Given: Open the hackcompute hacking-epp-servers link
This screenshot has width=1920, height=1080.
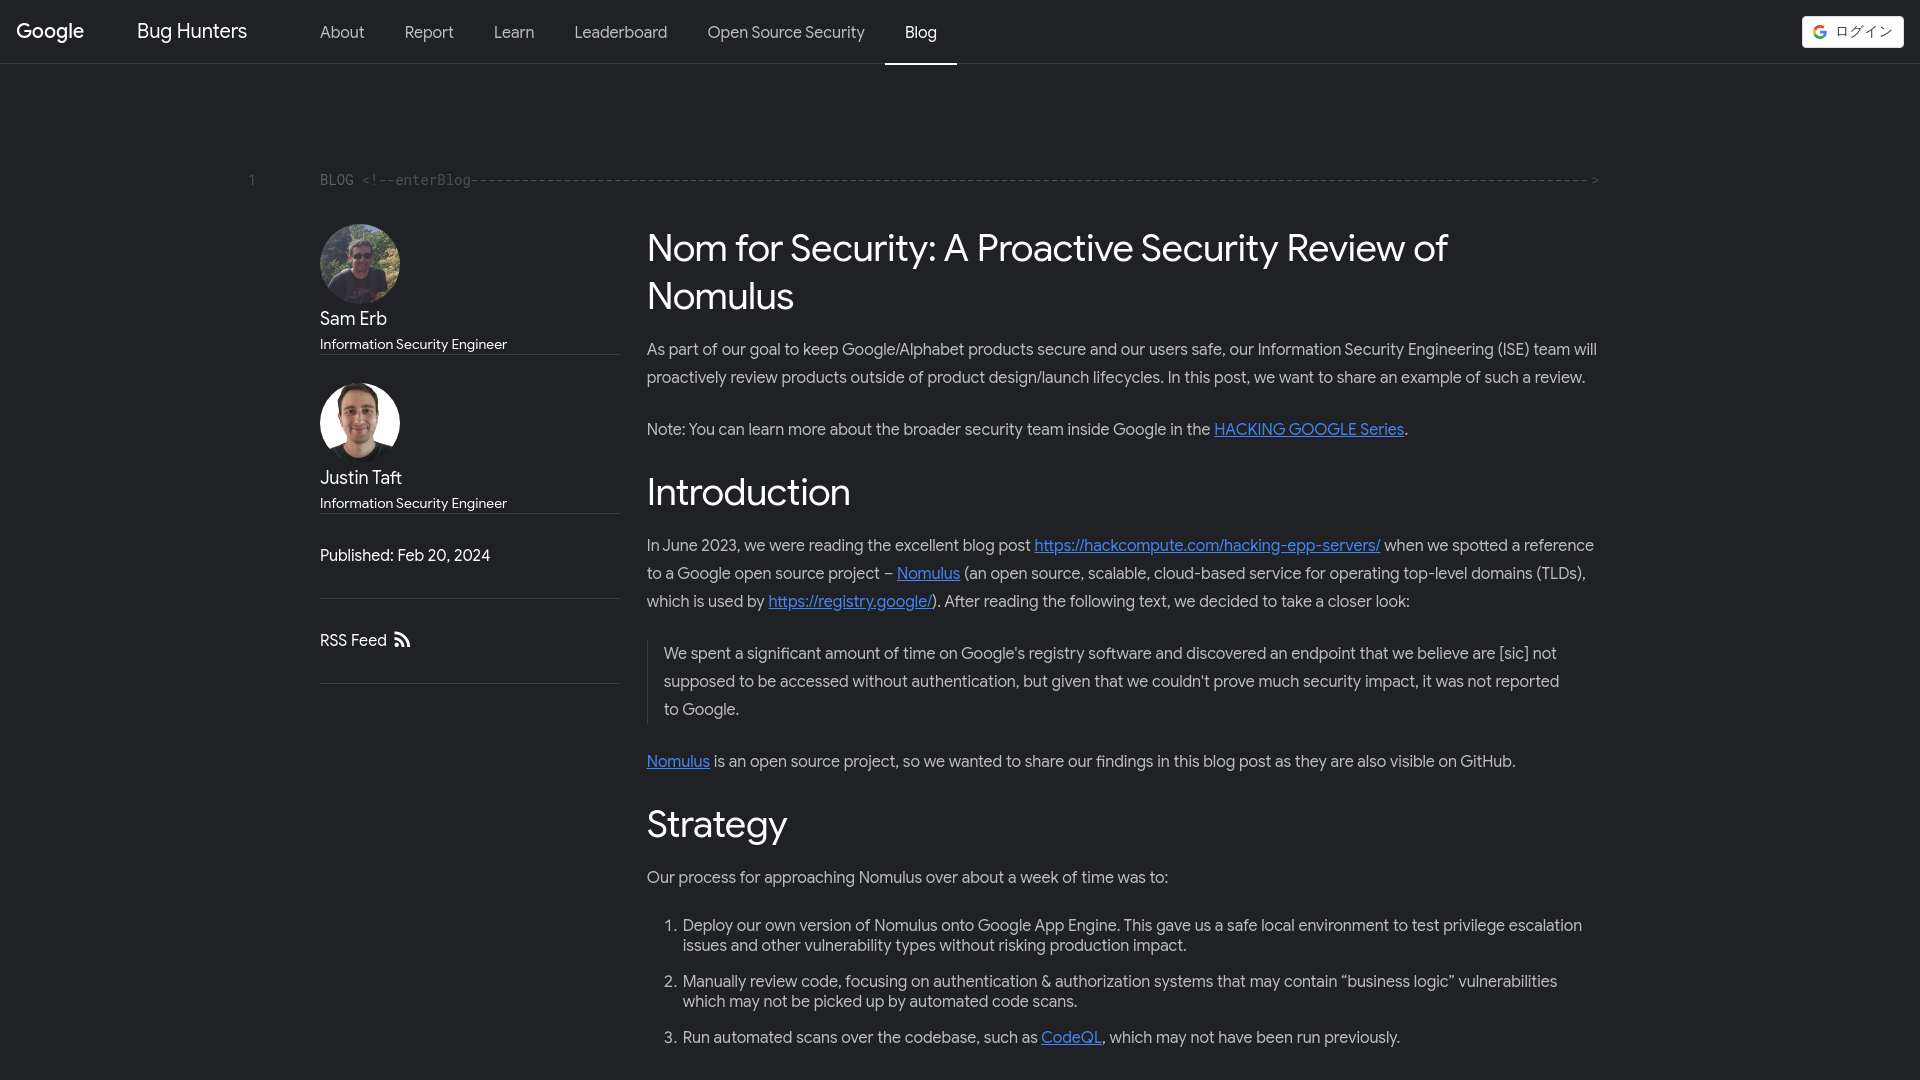Looking at the screenshot, I should 1207,545.
